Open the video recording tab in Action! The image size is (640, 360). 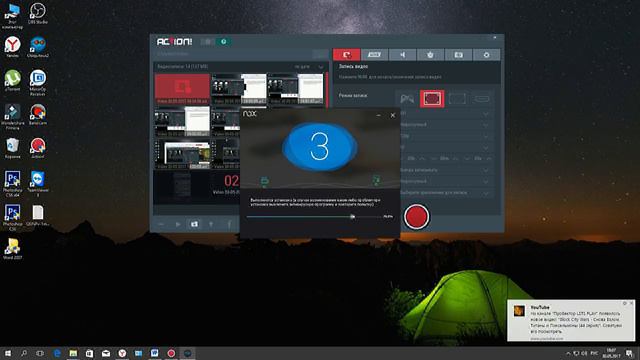347,55
